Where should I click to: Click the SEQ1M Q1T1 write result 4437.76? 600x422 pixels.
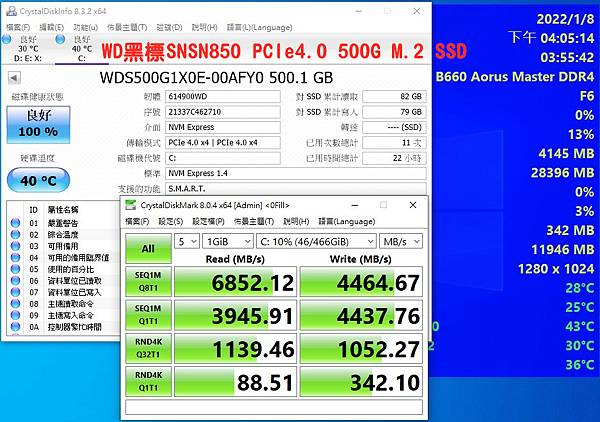tap(361, 315)
